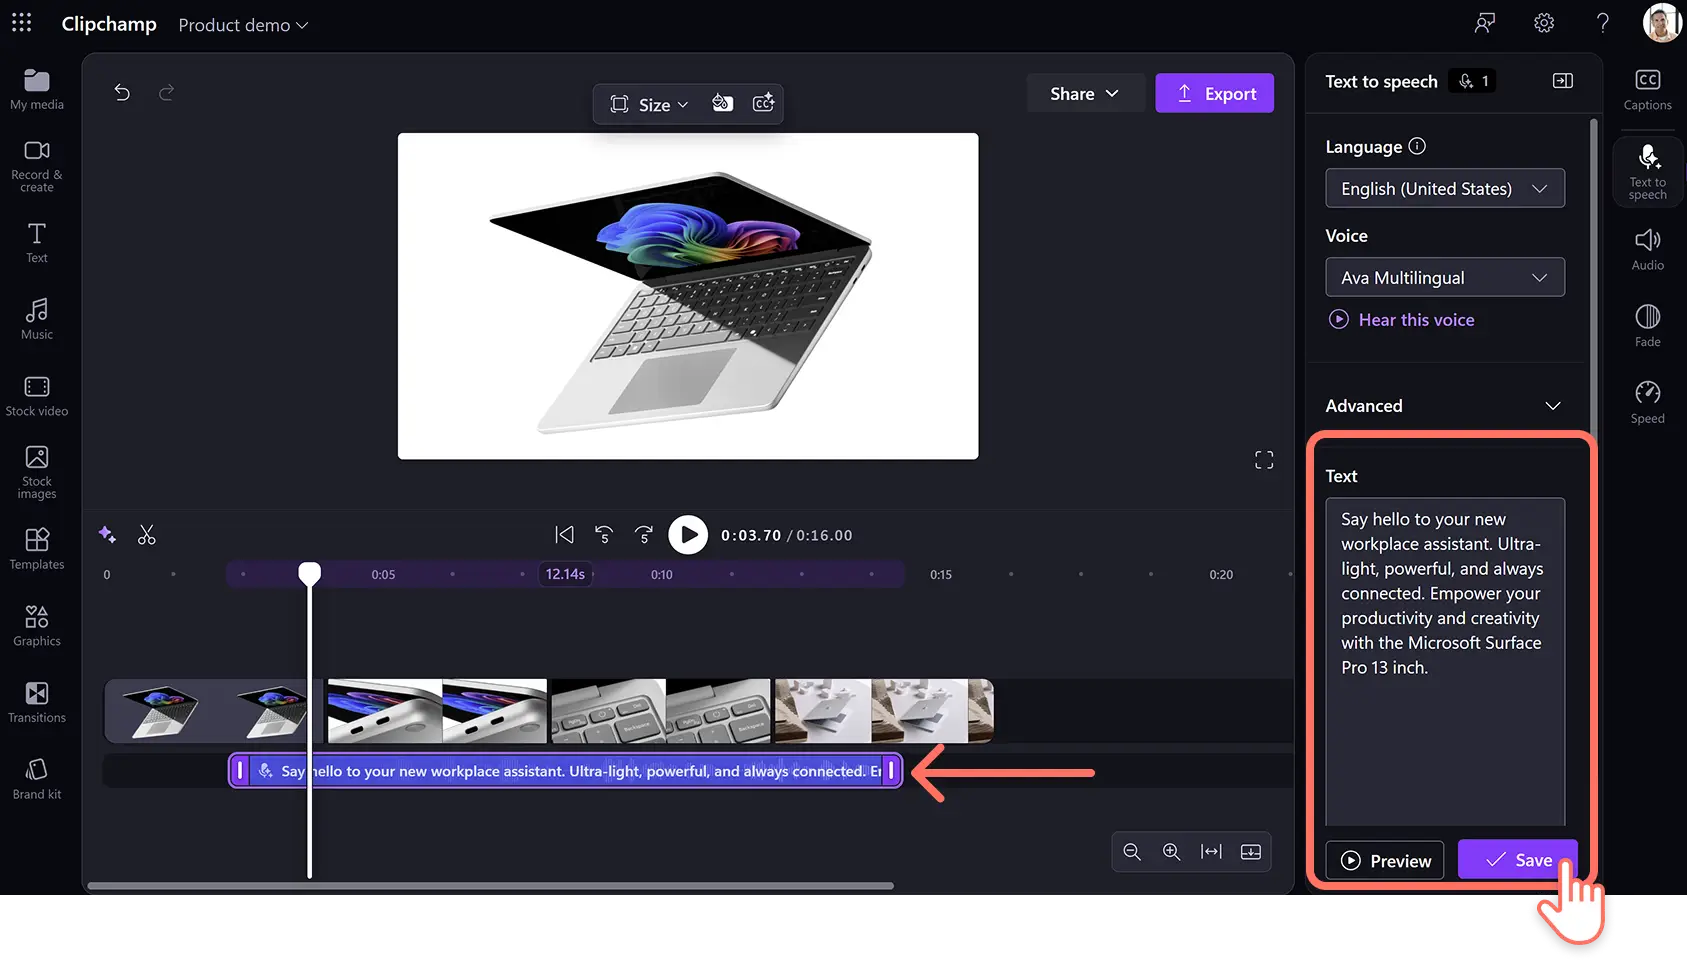Screen dimensions: 1687x961
Task: Open Templates panel
Action: coord(37,549)
